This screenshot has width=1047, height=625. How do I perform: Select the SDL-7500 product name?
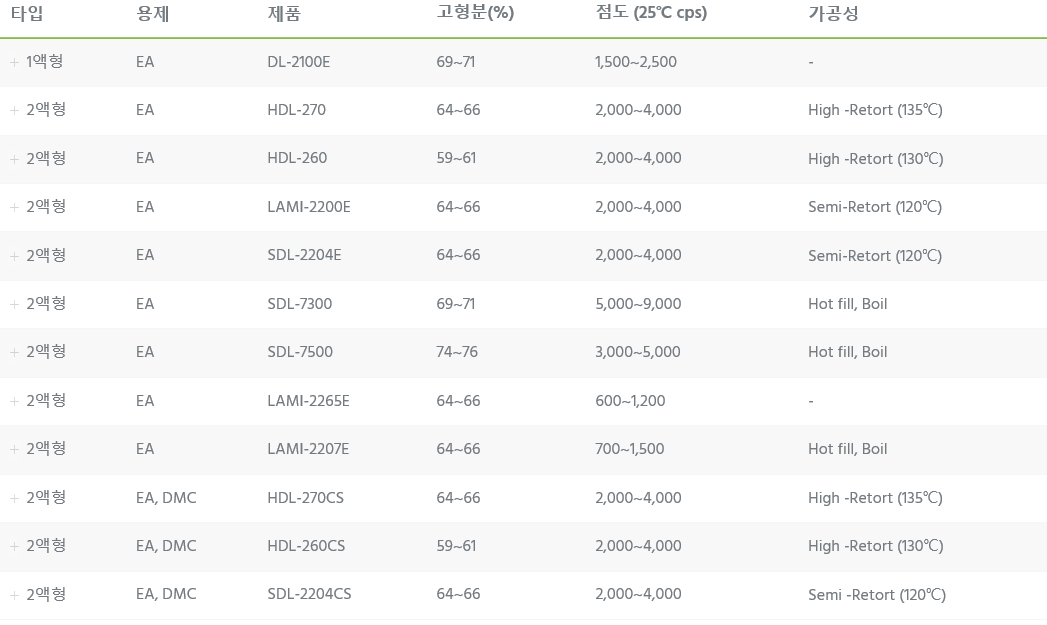[x=300, y=352]
